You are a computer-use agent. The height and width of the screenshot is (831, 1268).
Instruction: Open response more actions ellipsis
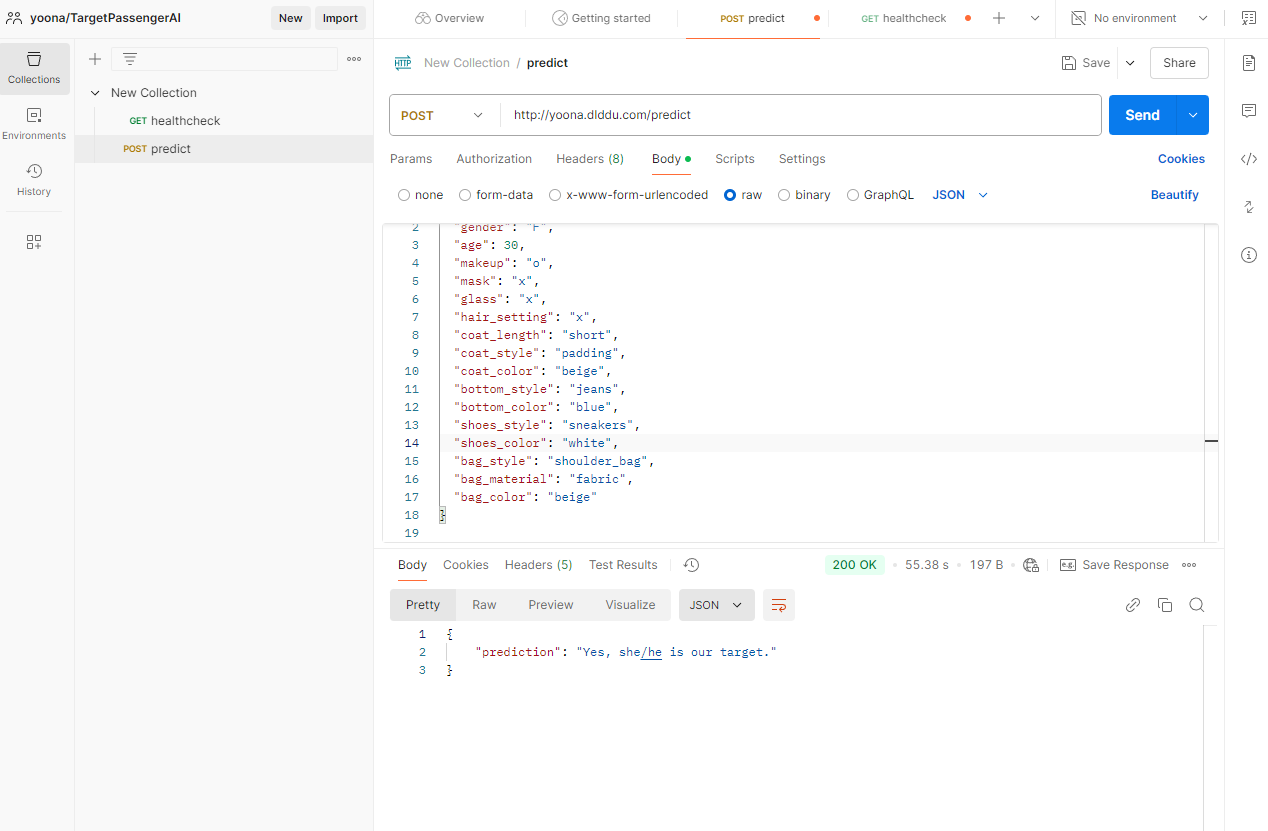pos(1189,565)
